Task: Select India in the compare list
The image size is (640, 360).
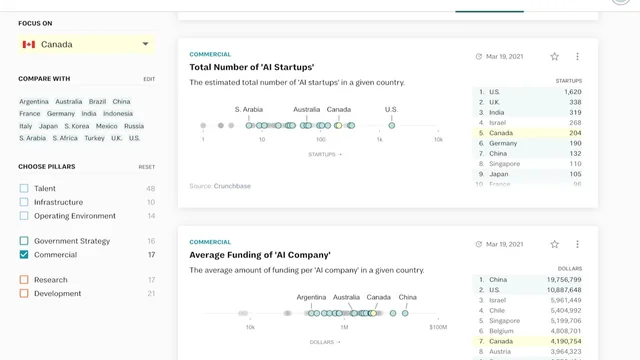Action: pos(89,113)
